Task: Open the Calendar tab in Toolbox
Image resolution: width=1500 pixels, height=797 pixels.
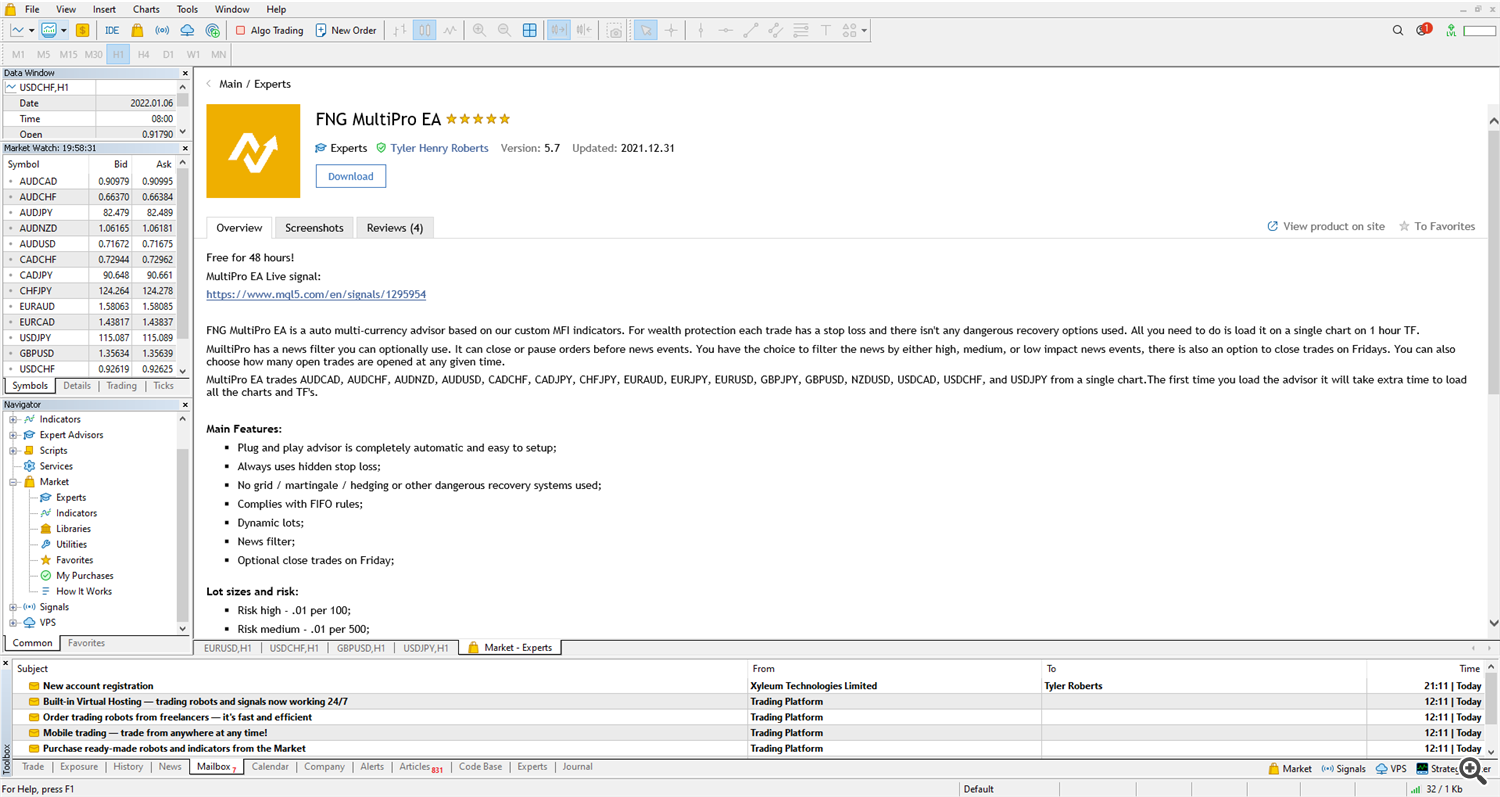Action: click(x=270, y=767)
